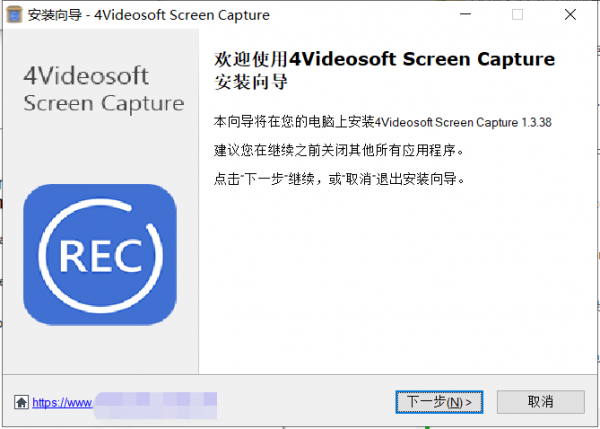600x429 pixels.
Task: Click the home icon beside the URL
Action: pyautogui.click(x=21, y=402)
